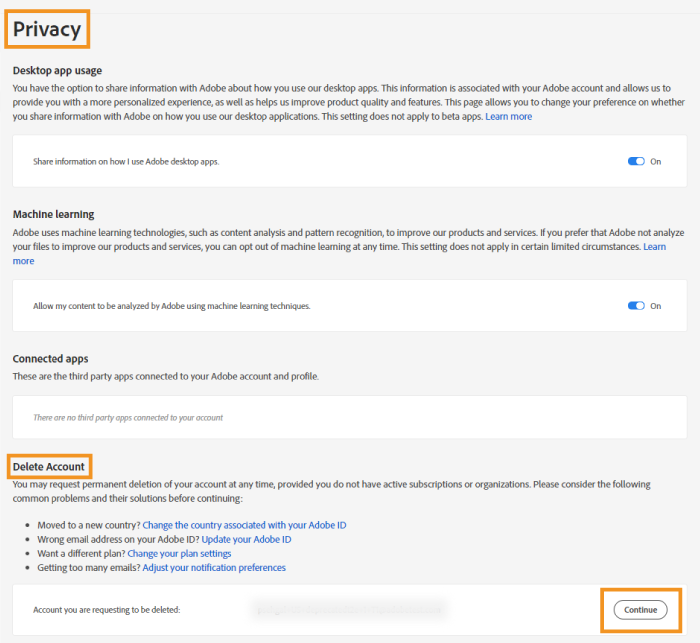Click Change the country associated with your Adobe ID
Image resolution: width=700 pixels, height=643 pixels.
244,525
